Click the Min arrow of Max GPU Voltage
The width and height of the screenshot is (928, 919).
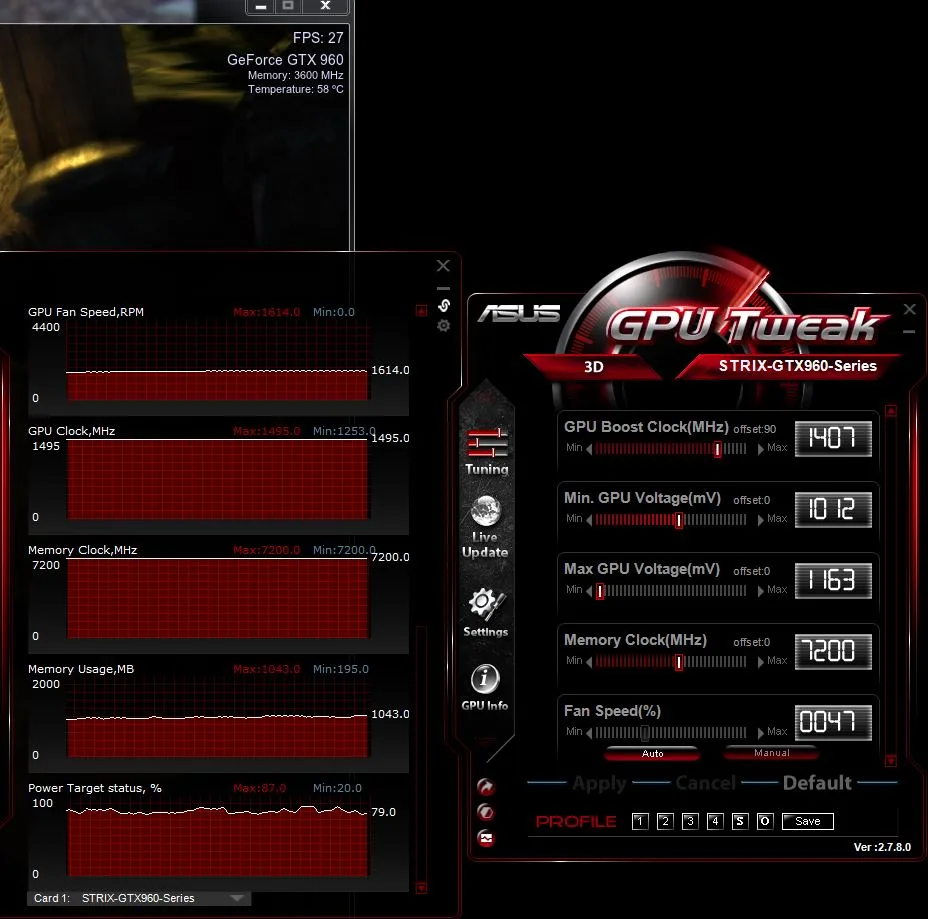[589, 591]
